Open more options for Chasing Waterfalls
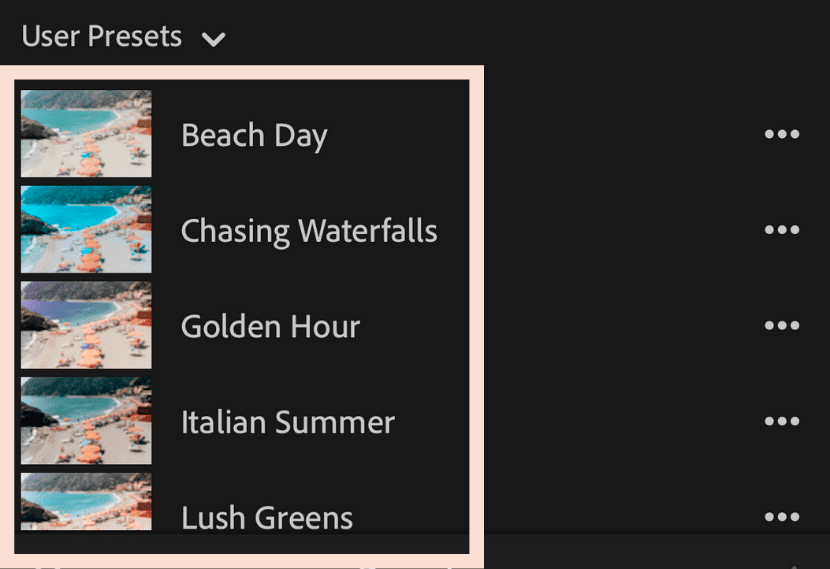 (x=781, y=230)
